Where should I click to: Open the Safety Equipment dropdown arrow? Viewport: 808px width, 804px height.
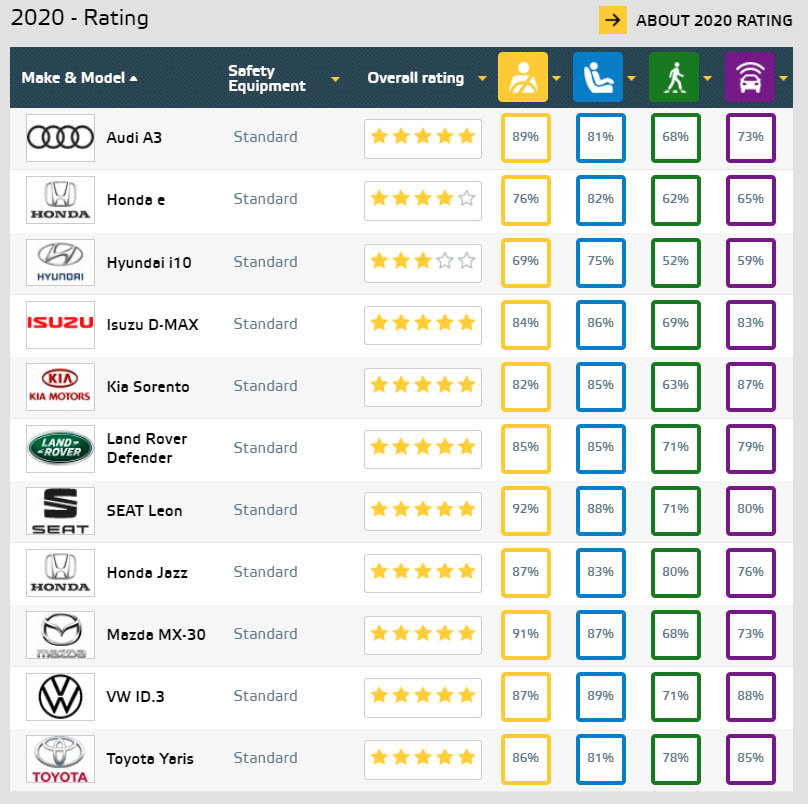click(336, 79)
